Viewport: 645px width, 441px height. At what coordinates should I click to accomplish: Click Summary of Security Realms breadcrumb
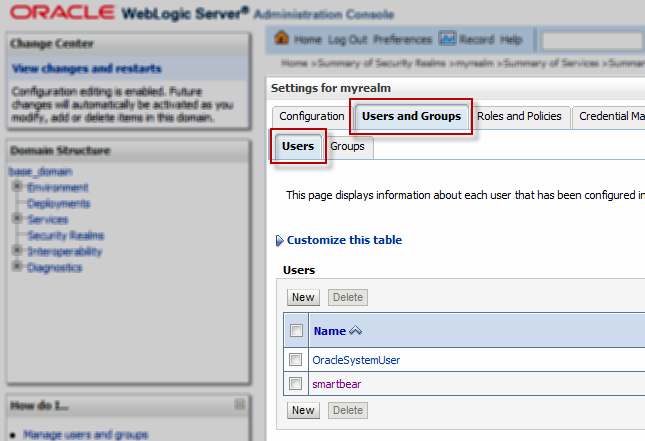point(382,63)
